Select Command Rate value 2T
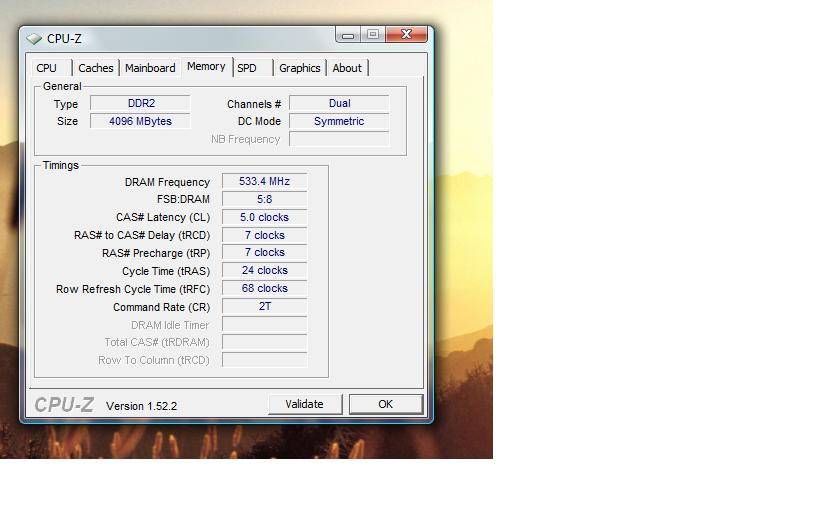This screenshot has height=525, width=840. 265,306
